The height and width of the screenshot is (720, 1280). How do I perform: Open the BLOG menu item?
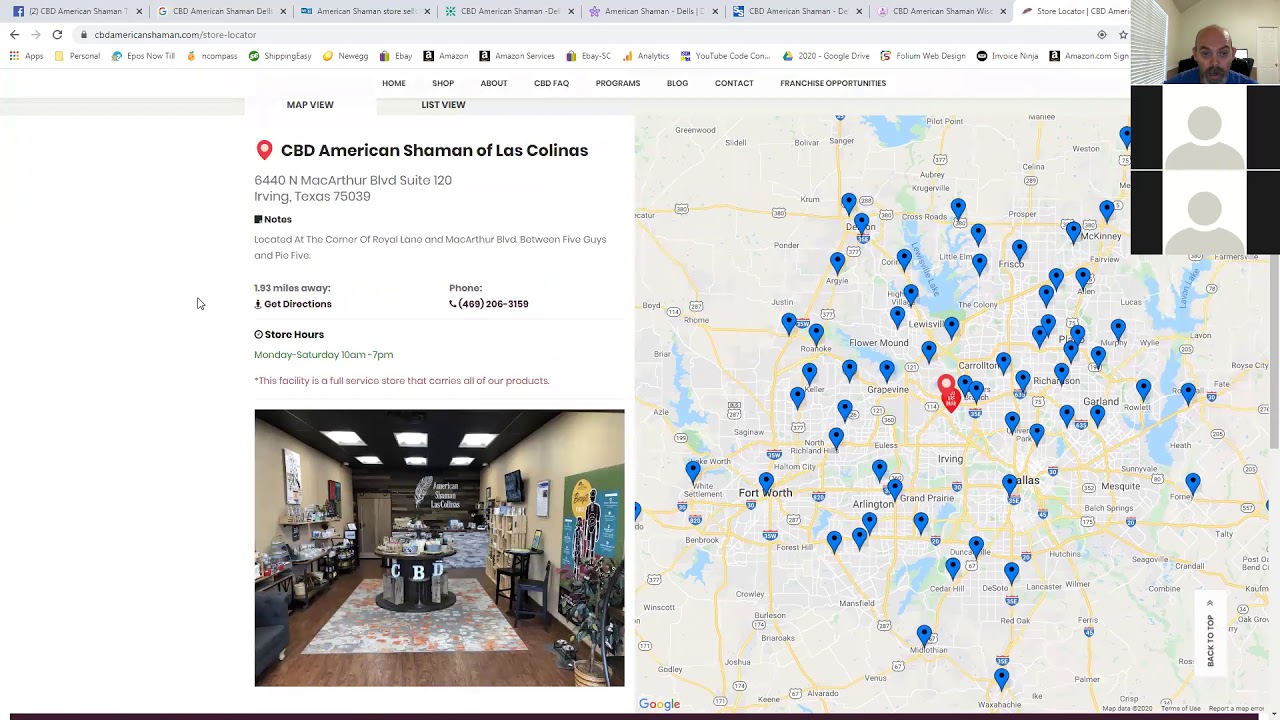(x=677, y=83)
